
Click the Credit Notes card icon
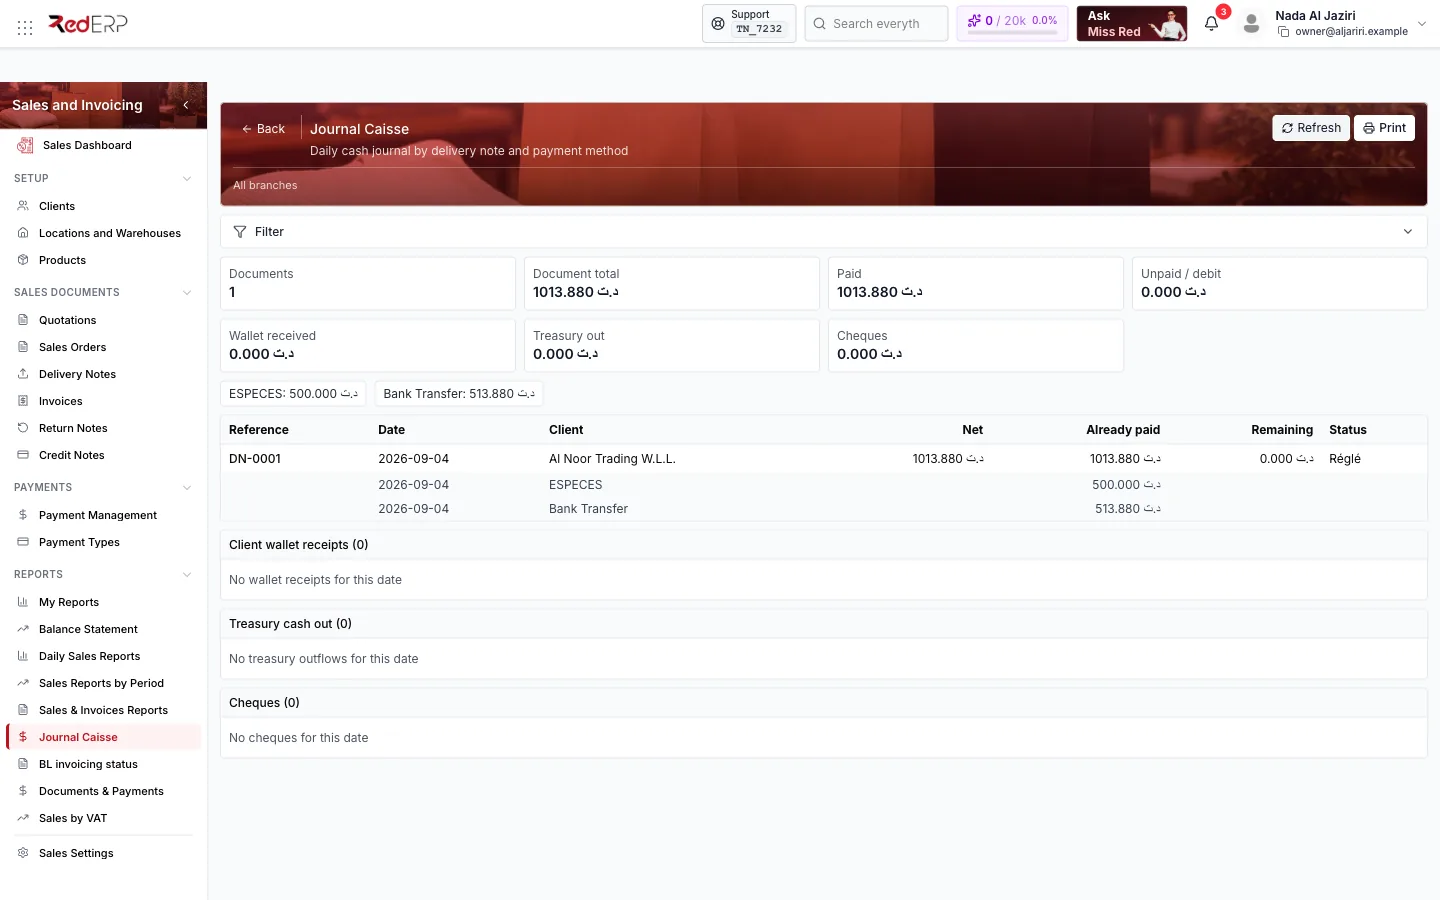pos(23,455)
